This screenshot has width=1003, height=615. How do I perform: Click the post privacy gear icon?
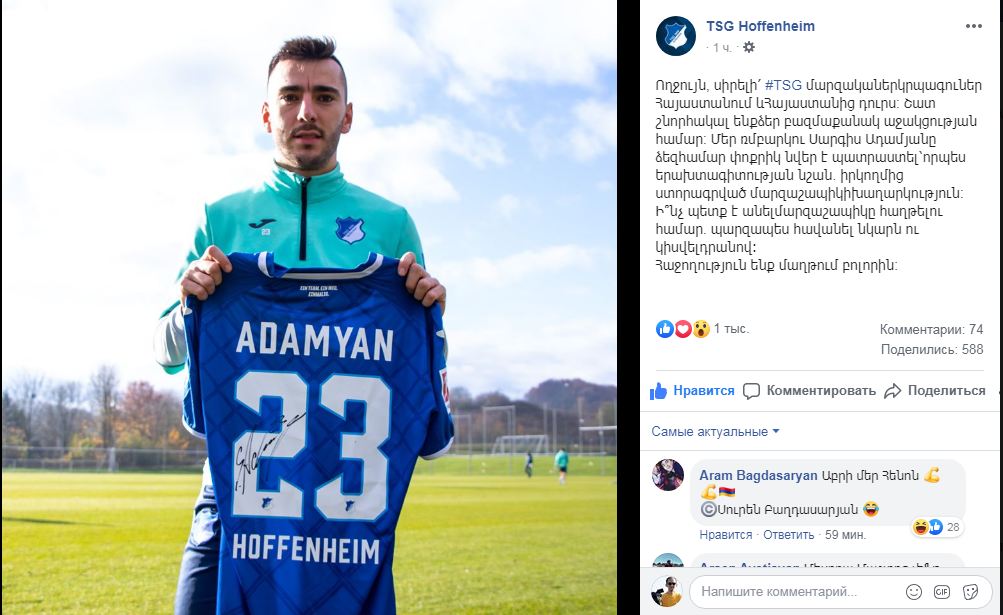[749, 47]
